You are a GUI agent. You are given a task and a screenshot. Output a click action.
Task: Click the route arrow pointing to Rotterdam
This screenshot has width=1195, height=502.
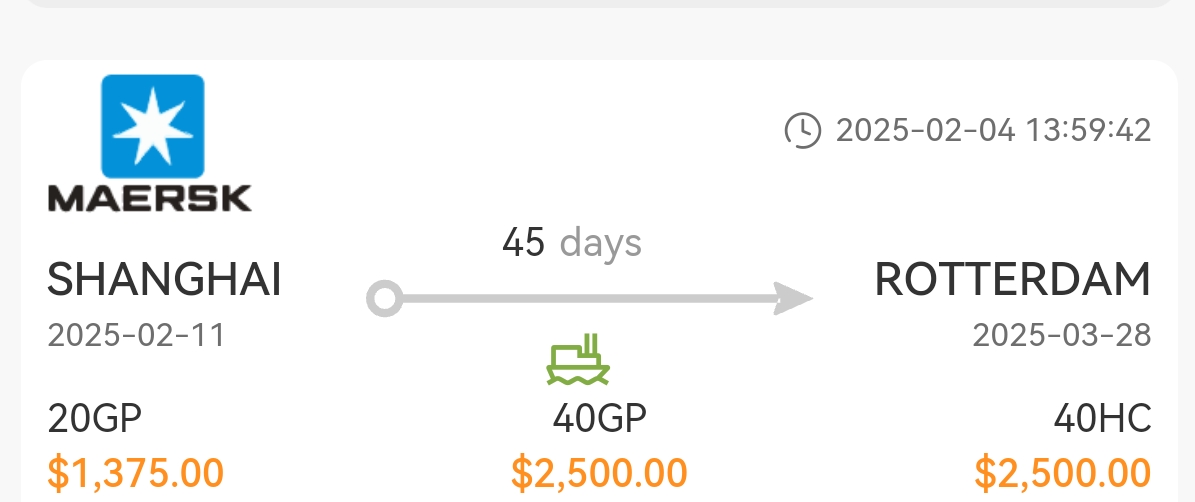(x=793, y=298)
